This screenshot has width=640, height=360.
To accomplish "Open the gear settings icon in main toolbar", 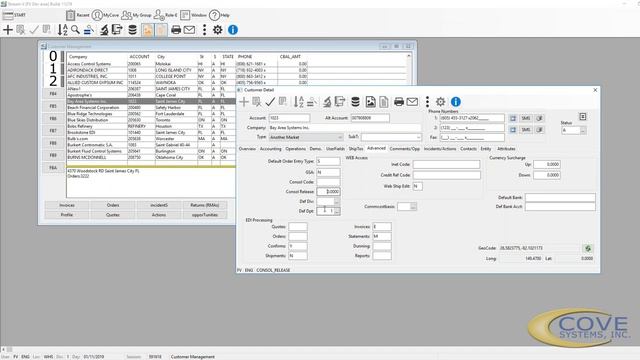I will (218, 30).
